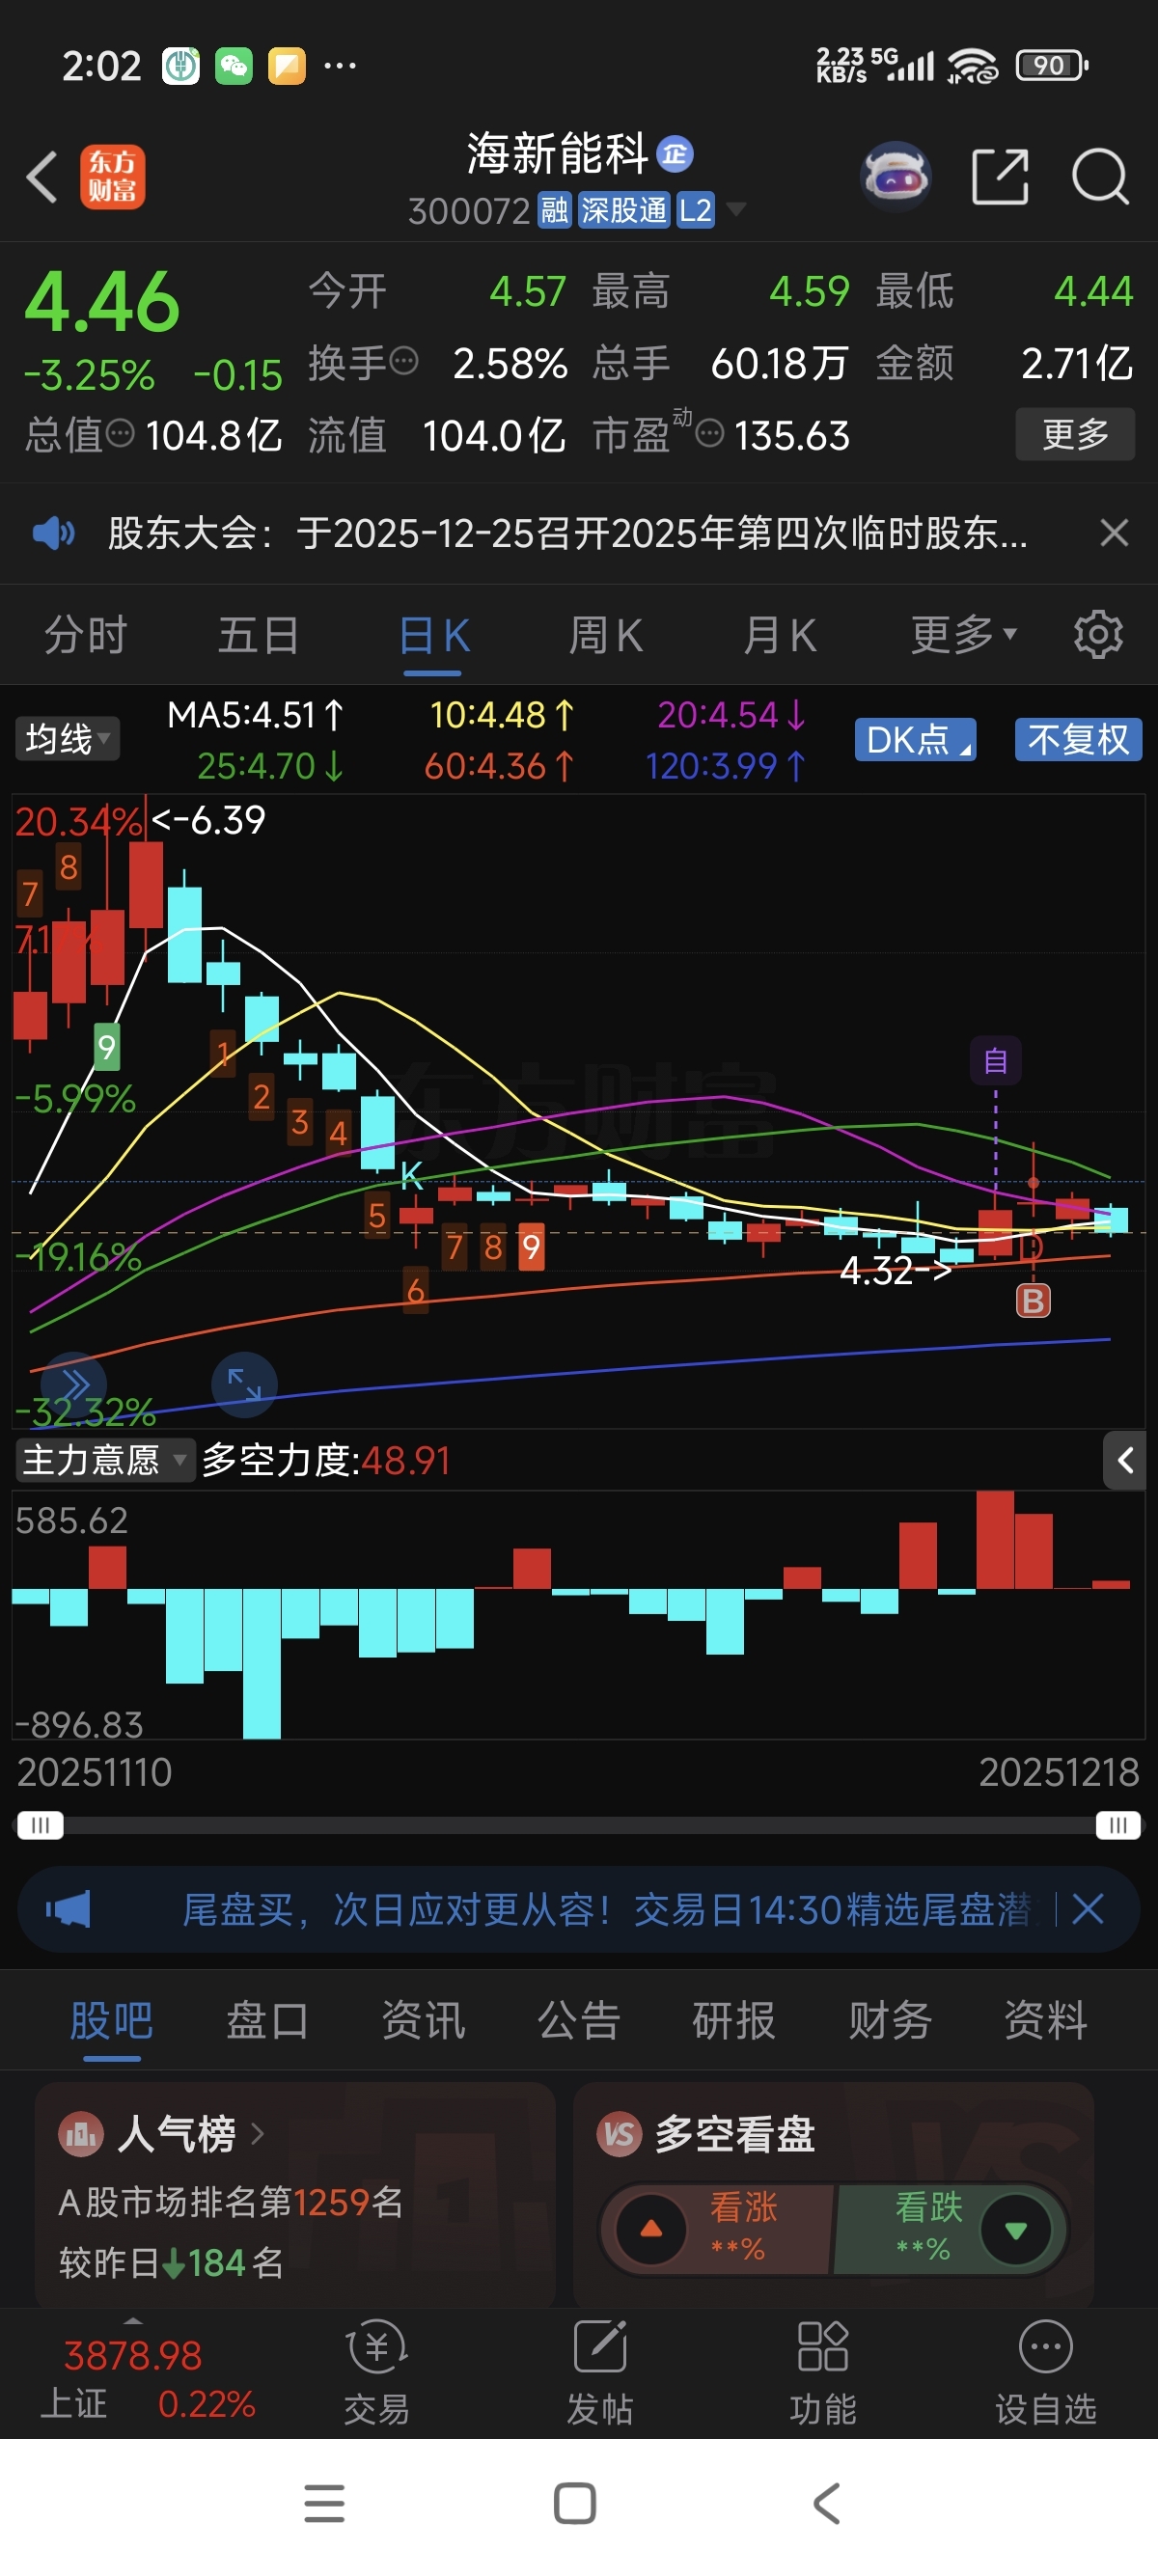Open the 东方财富 app logo icon
The width and height of the screenshot is (1158, 2576).
point(112,177)
